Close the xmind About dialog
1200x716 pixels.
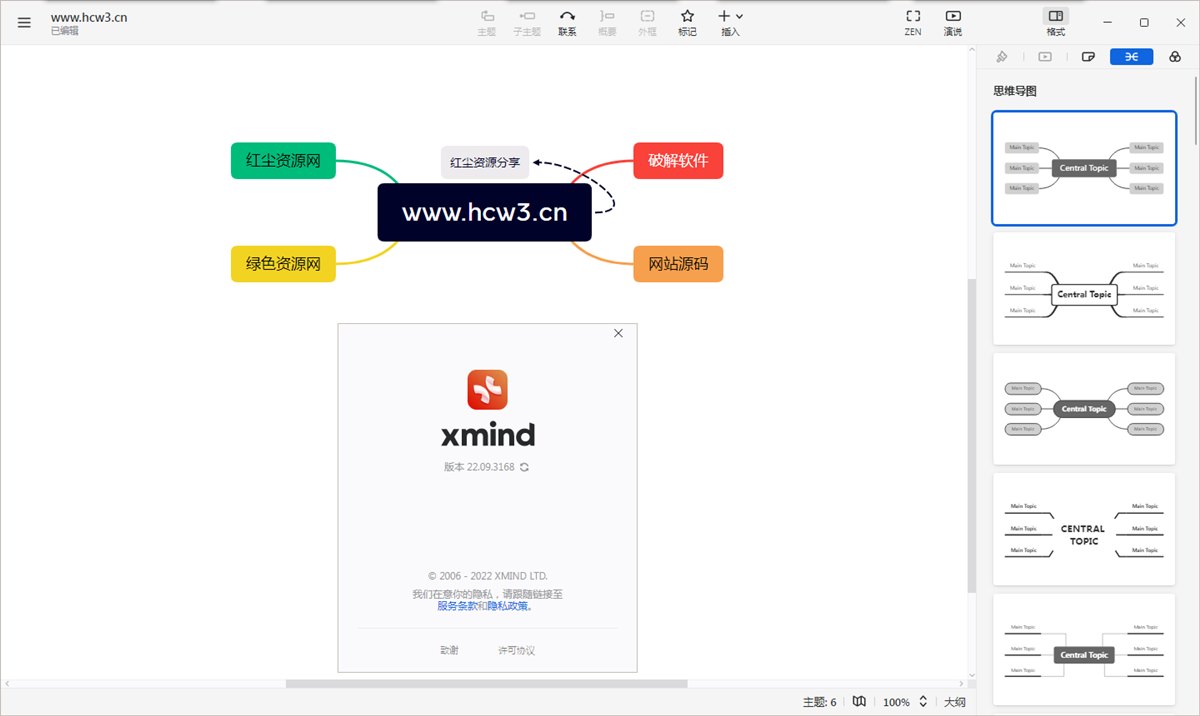click(618, 333)
